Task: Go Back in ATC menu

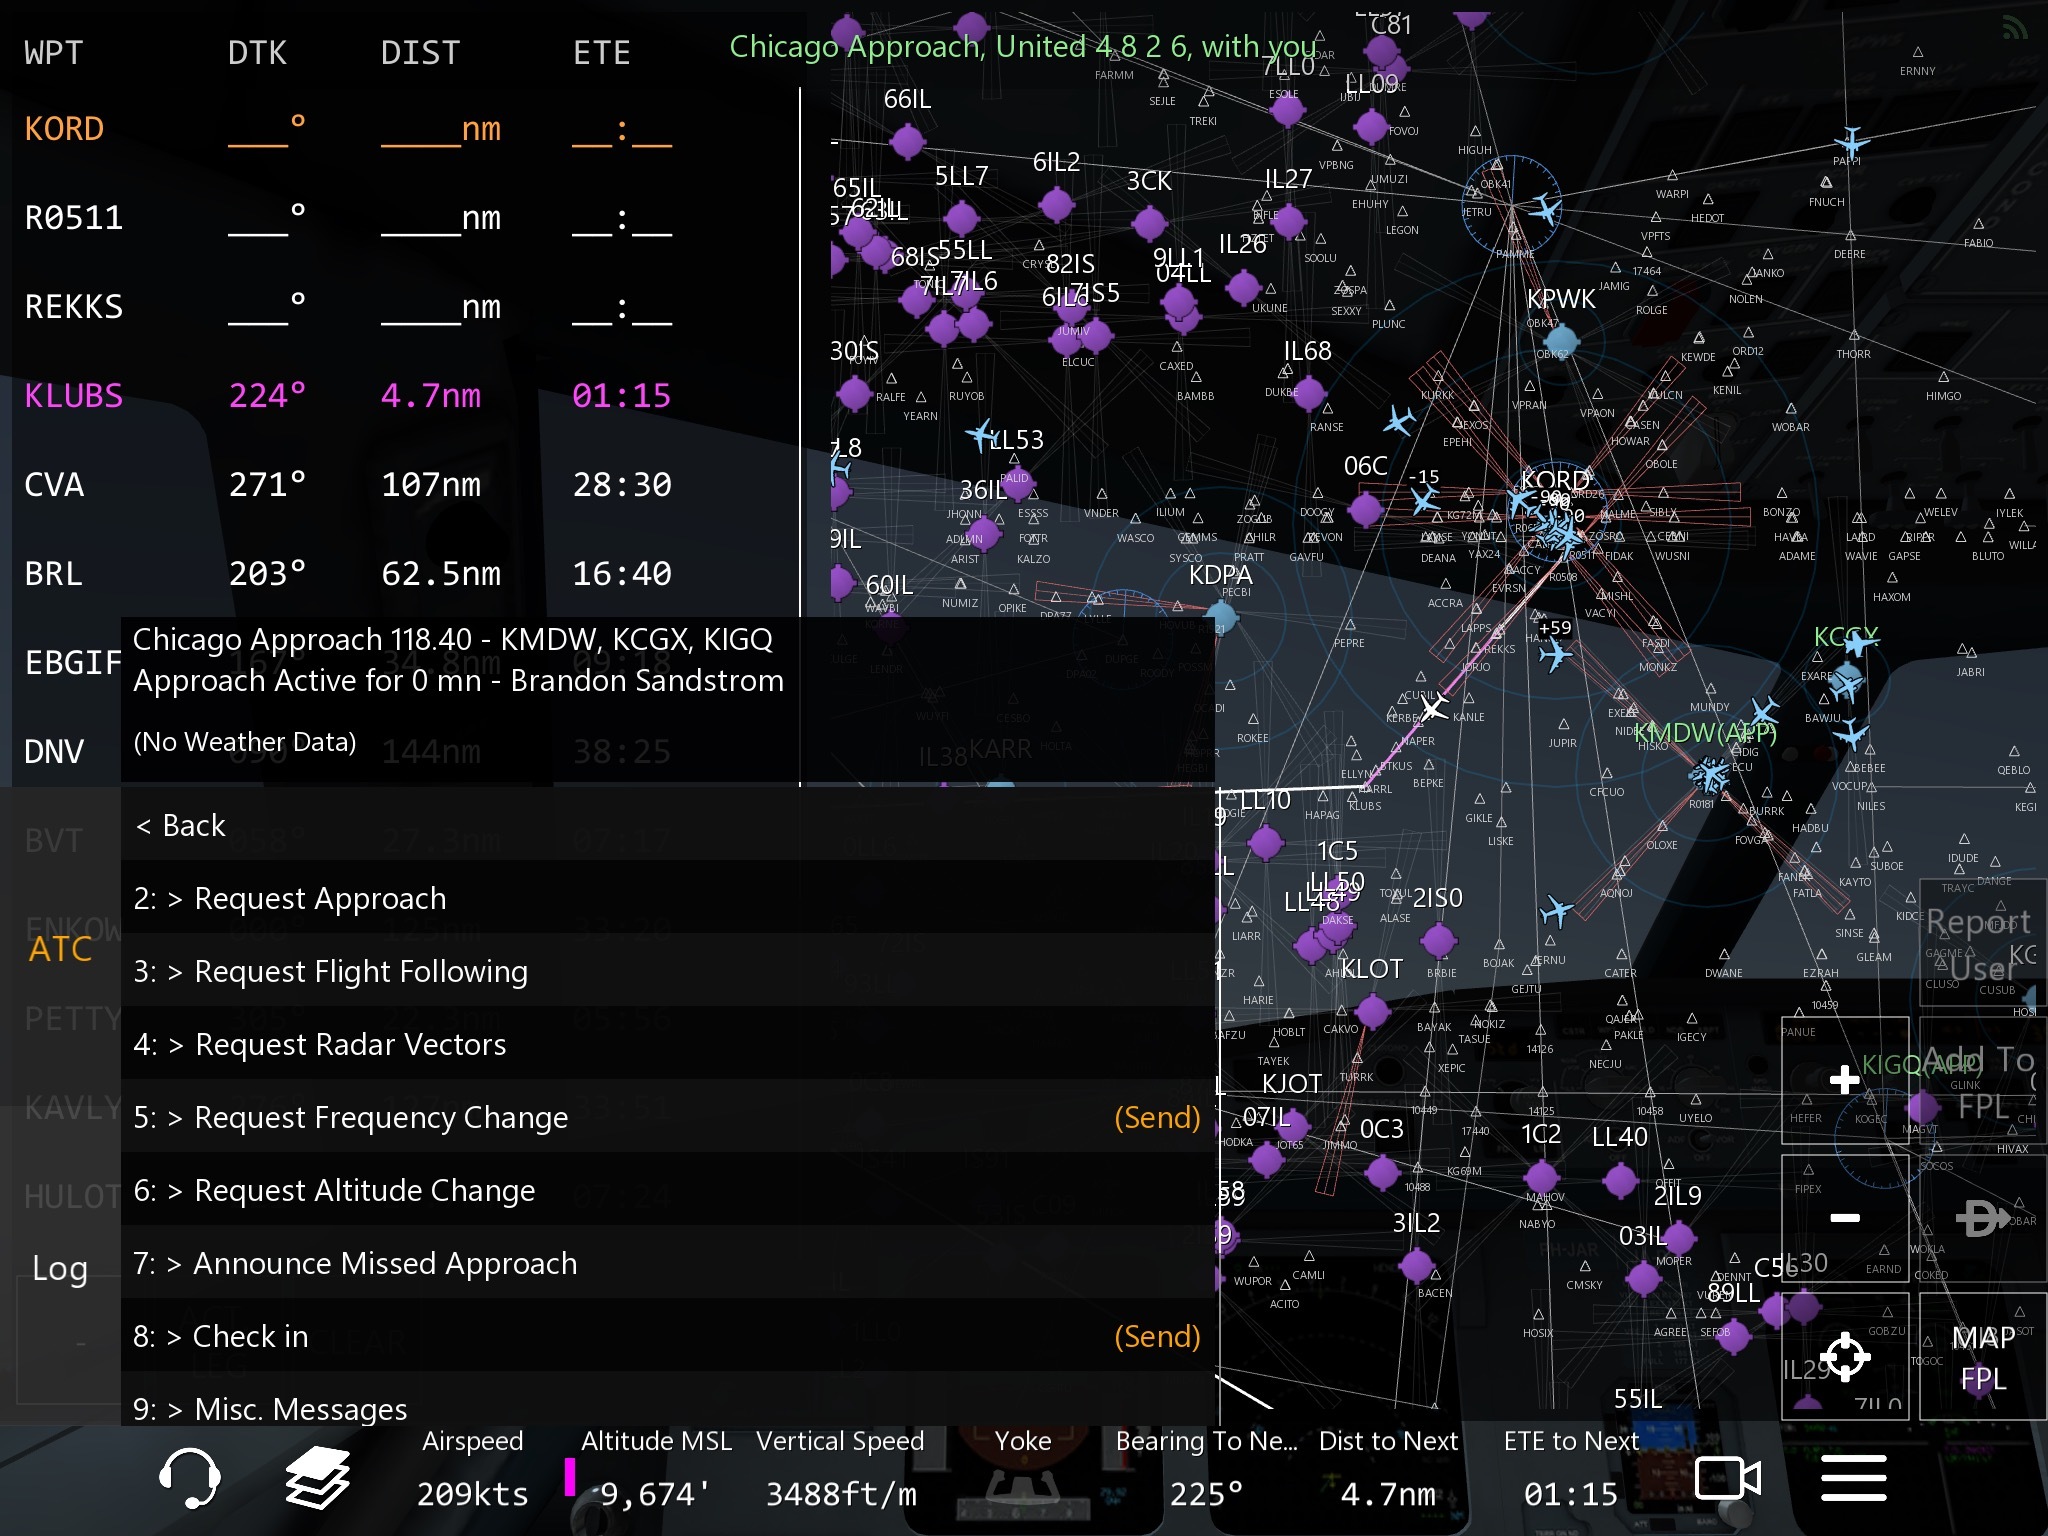Action: point(181,825)
